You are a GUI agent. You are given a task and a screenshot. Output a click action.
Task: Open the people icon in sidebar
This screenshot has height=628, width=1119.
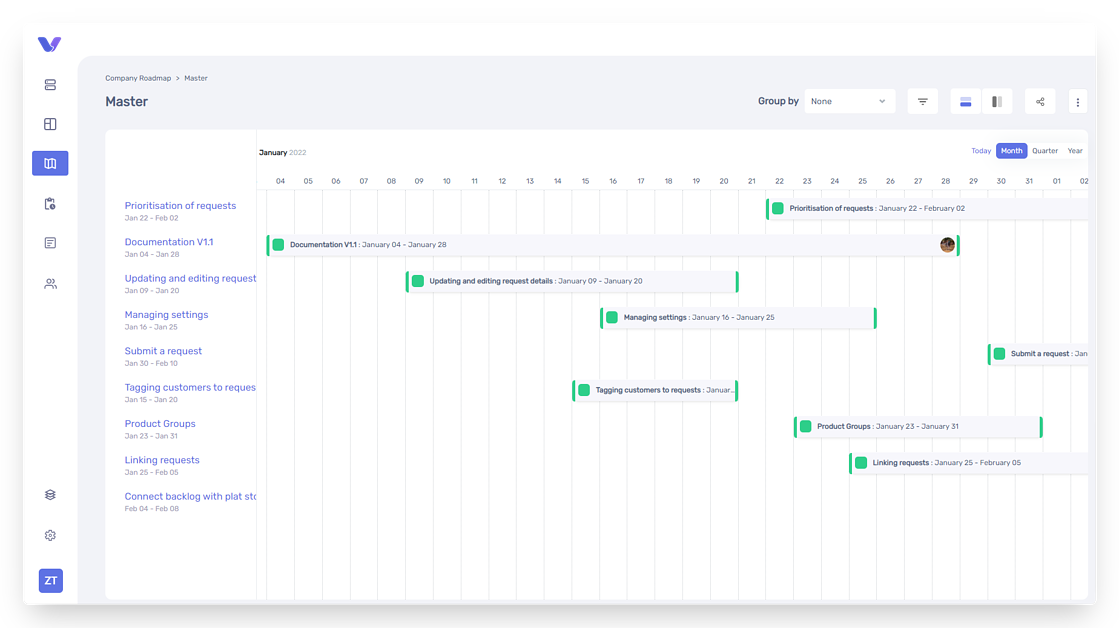coord(50,284)
